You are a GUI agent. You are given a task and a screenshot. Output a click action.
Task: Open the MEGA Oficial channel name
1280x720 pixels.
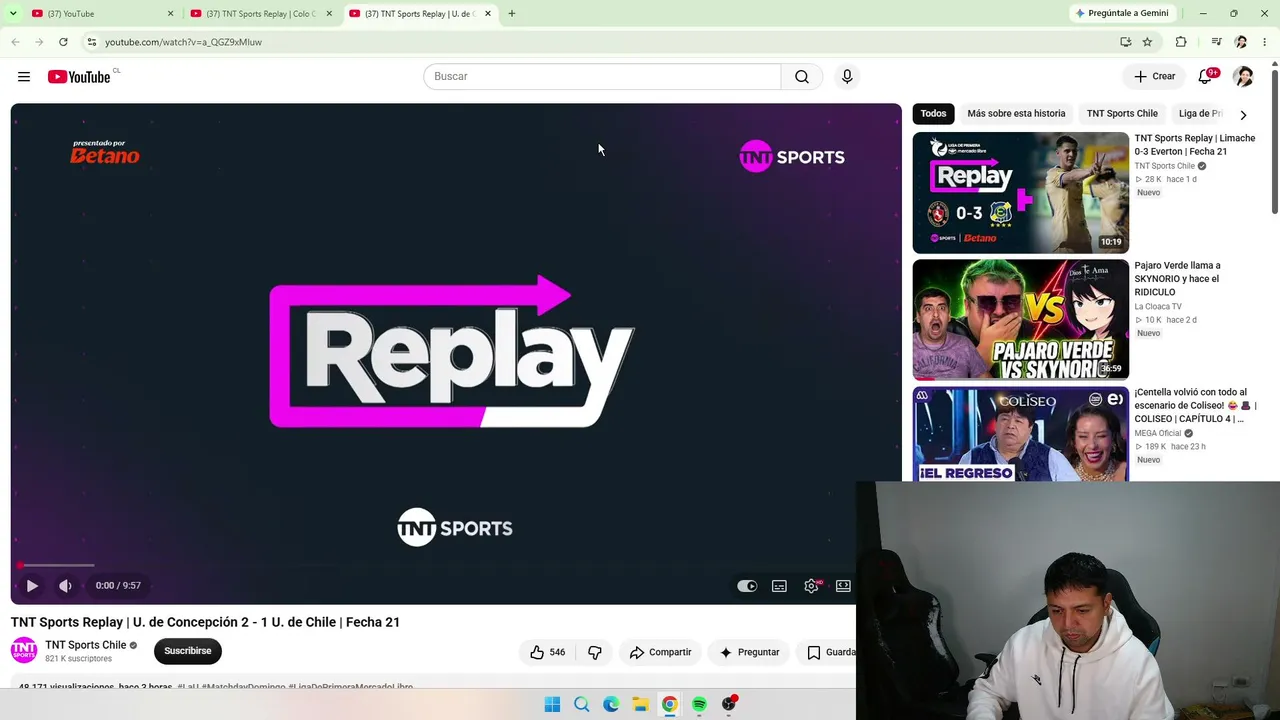[x=1158, y=434]
